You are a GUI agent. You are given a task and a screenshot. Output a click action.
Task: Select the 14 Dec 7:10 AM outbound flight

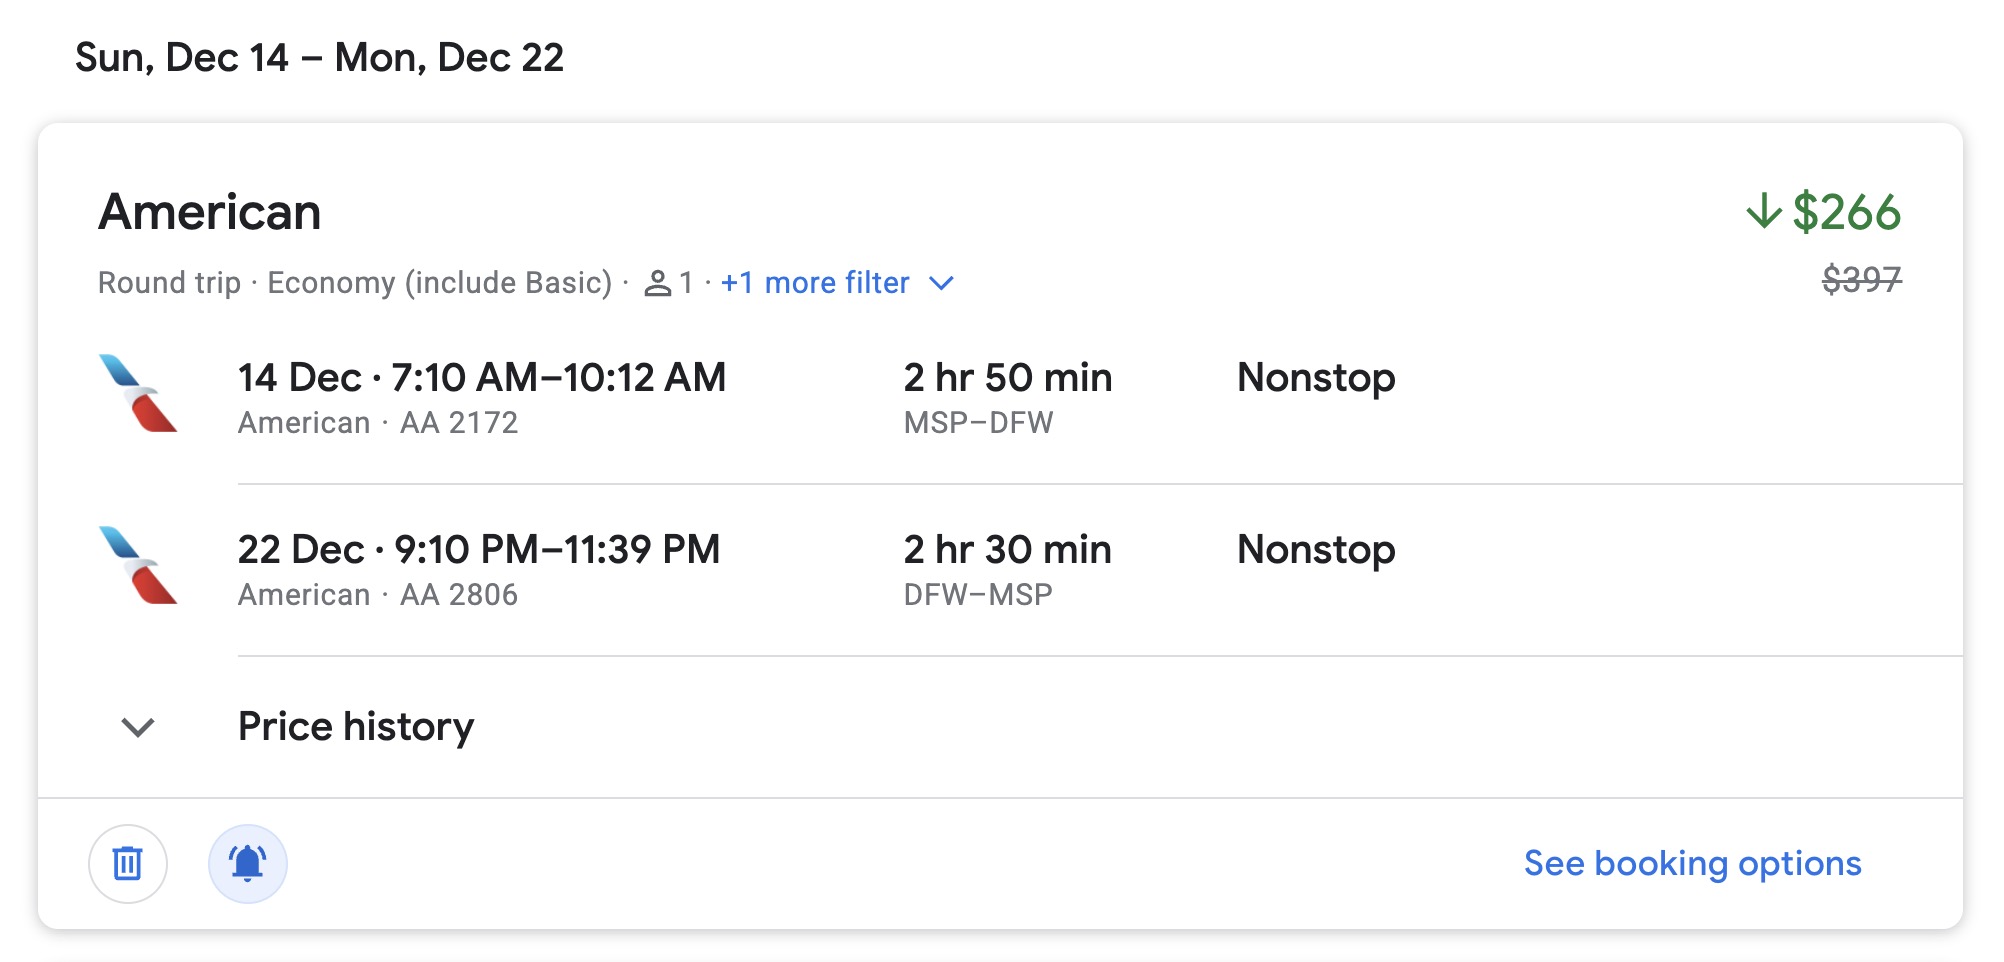tap(482, 378)
